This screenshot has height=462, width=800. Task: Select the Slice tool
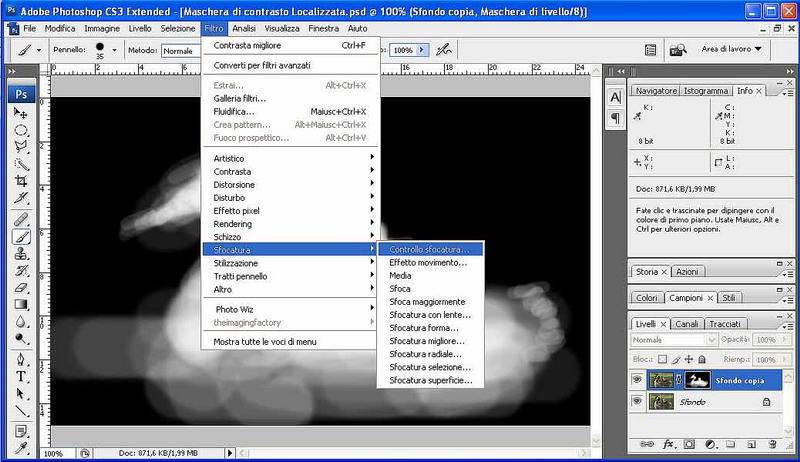(x=21, y=198)
